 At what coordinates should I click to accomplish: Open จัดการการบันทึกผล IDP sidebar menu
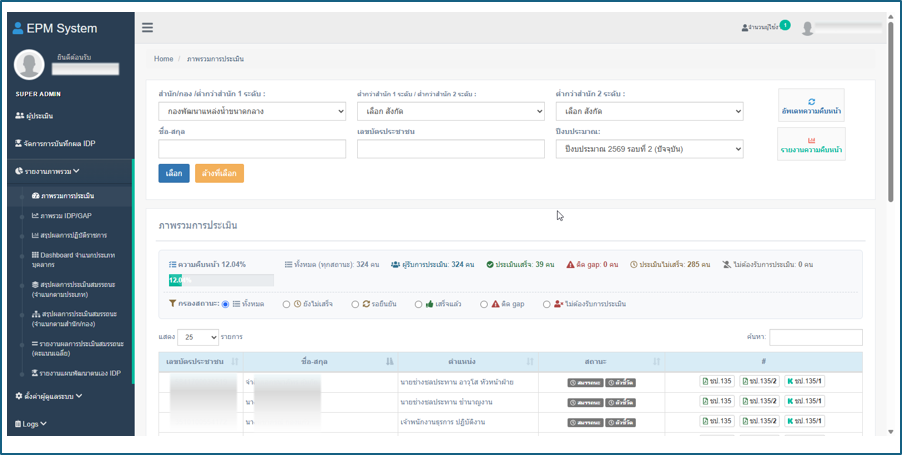click(55, 143)
